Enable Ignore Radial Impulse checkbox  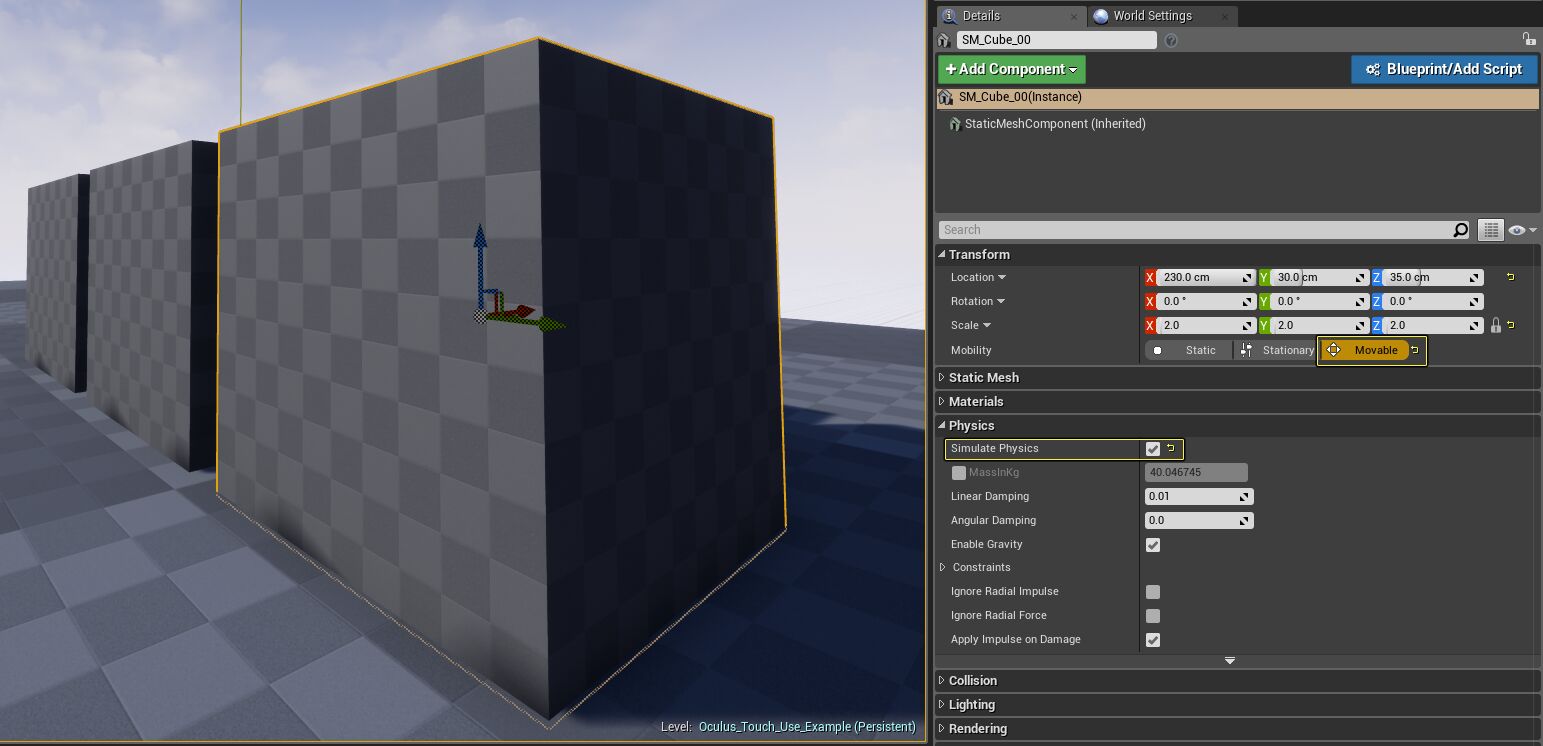1153,592
